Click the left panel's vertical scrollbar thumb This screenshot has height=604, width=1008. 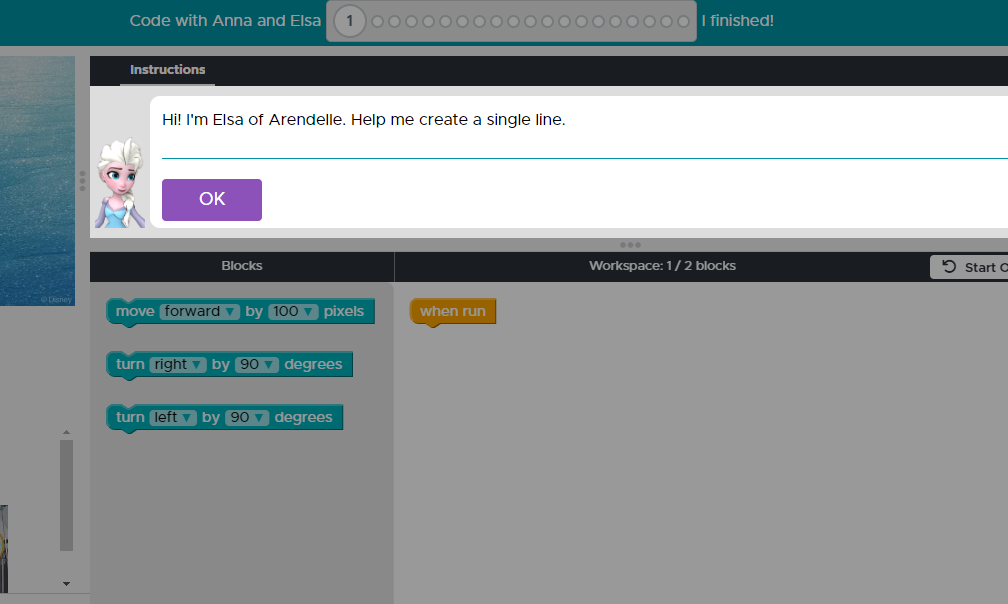pyautogui.click(x=67, y=495)
